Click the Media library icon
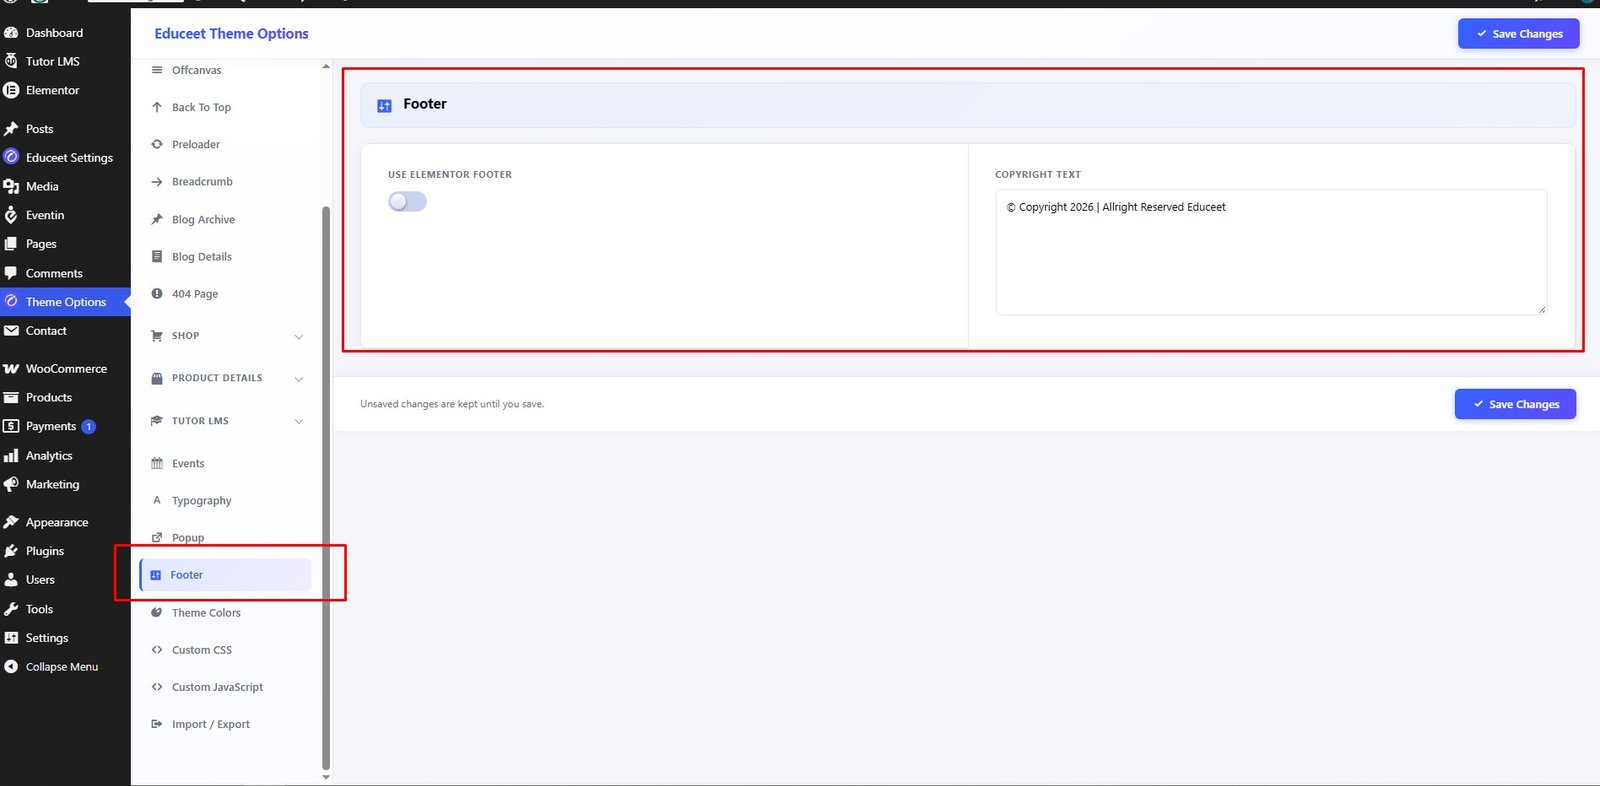 pyautogui.click(x=11, y=186)
